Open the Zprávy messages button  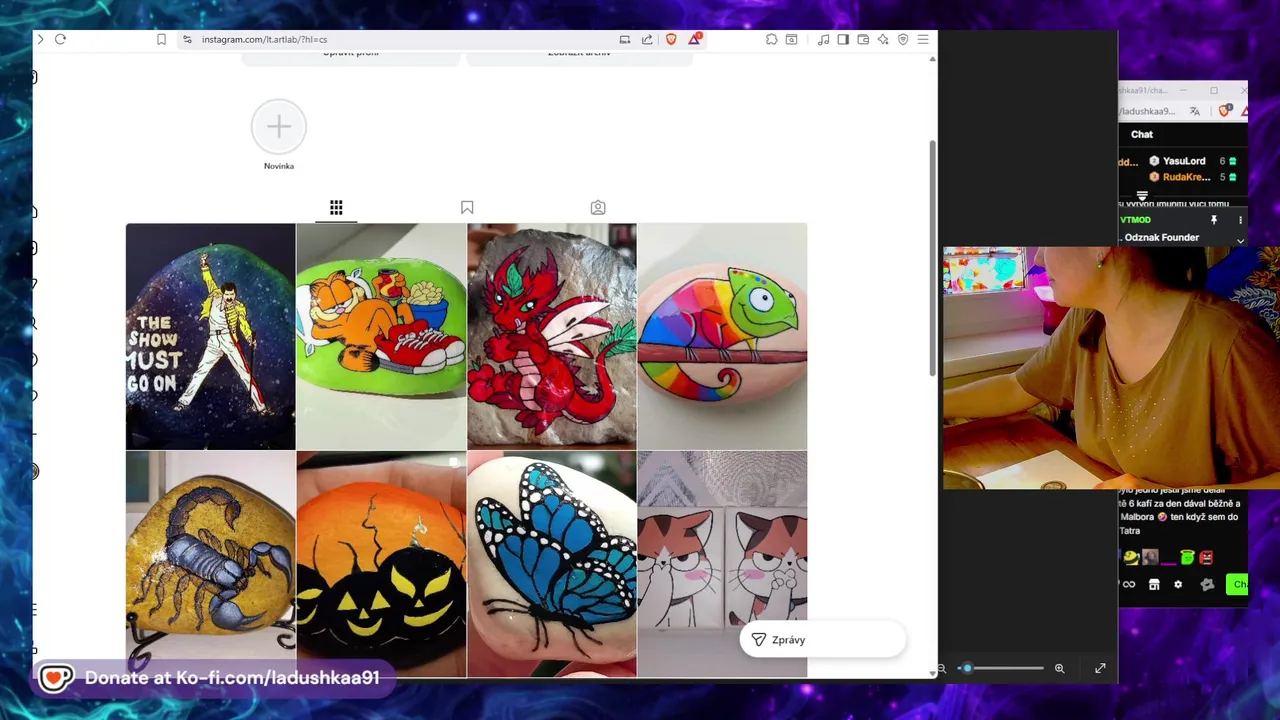coord(822,640)
